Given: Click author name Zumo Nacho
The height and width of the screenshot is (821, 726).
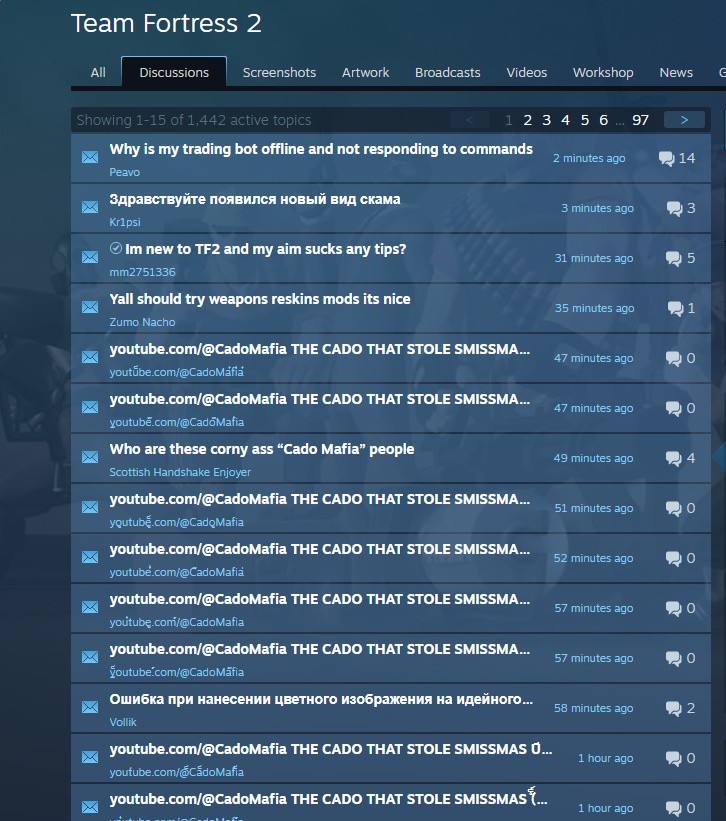Looking at the screenshot, I should click(x=142, y=322).
